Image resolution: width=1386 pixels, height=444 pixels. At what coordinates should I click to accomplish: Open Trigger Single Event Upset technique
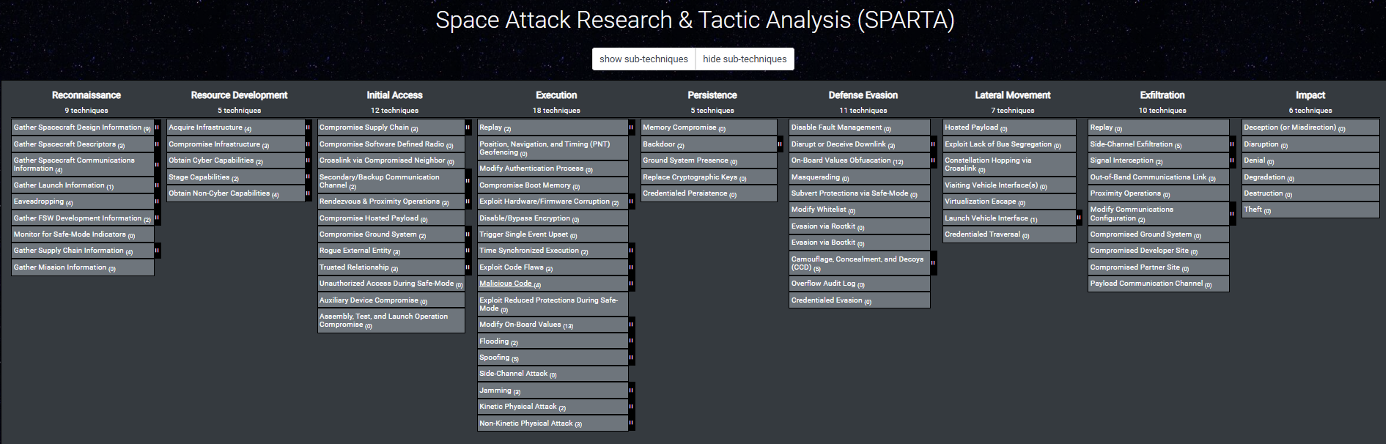click(x=552, y=235)
